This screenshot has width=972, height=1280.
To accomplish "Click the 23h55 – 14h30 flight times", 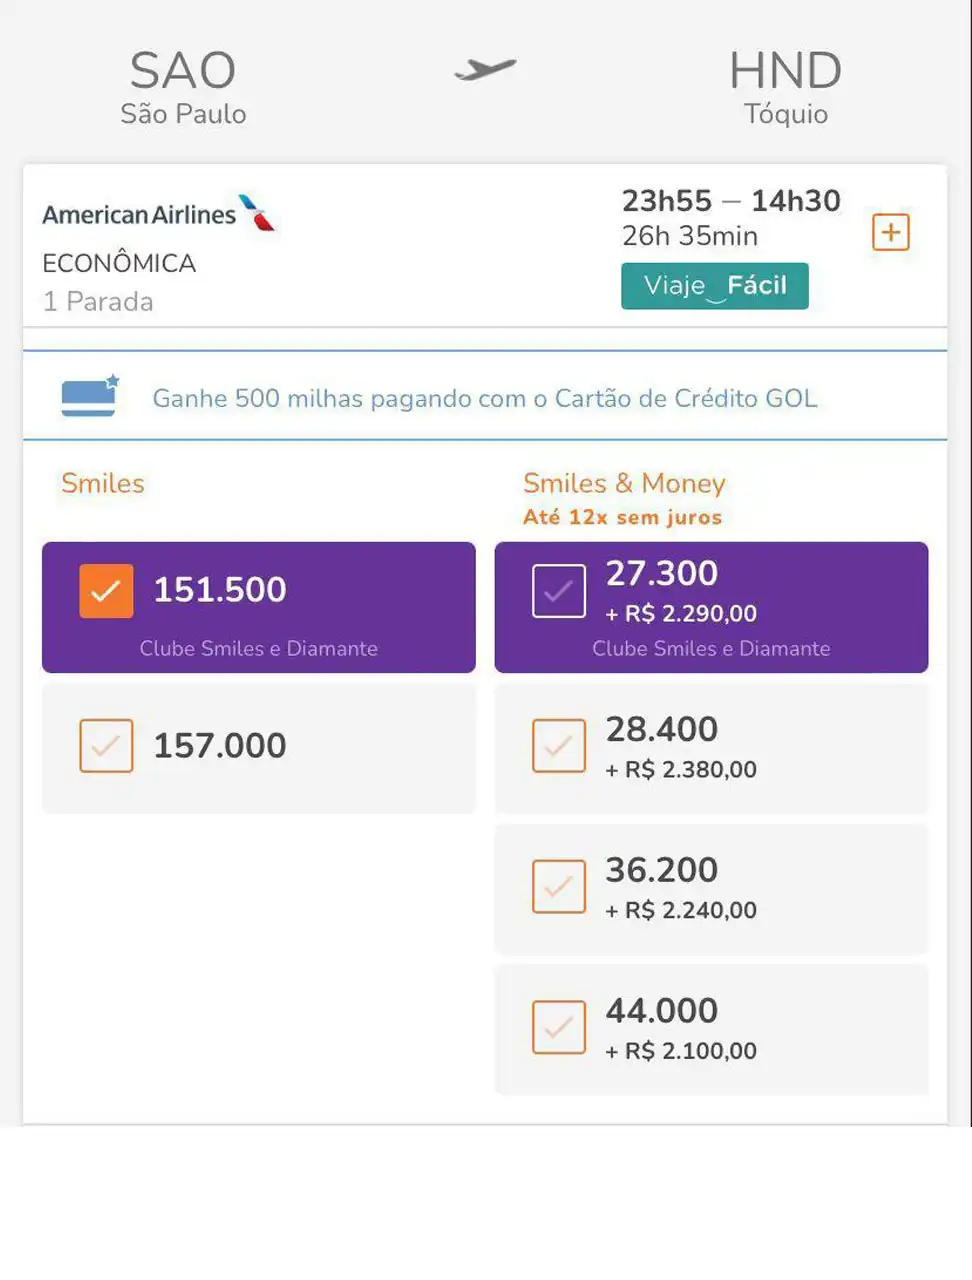I will coord(731,201).
